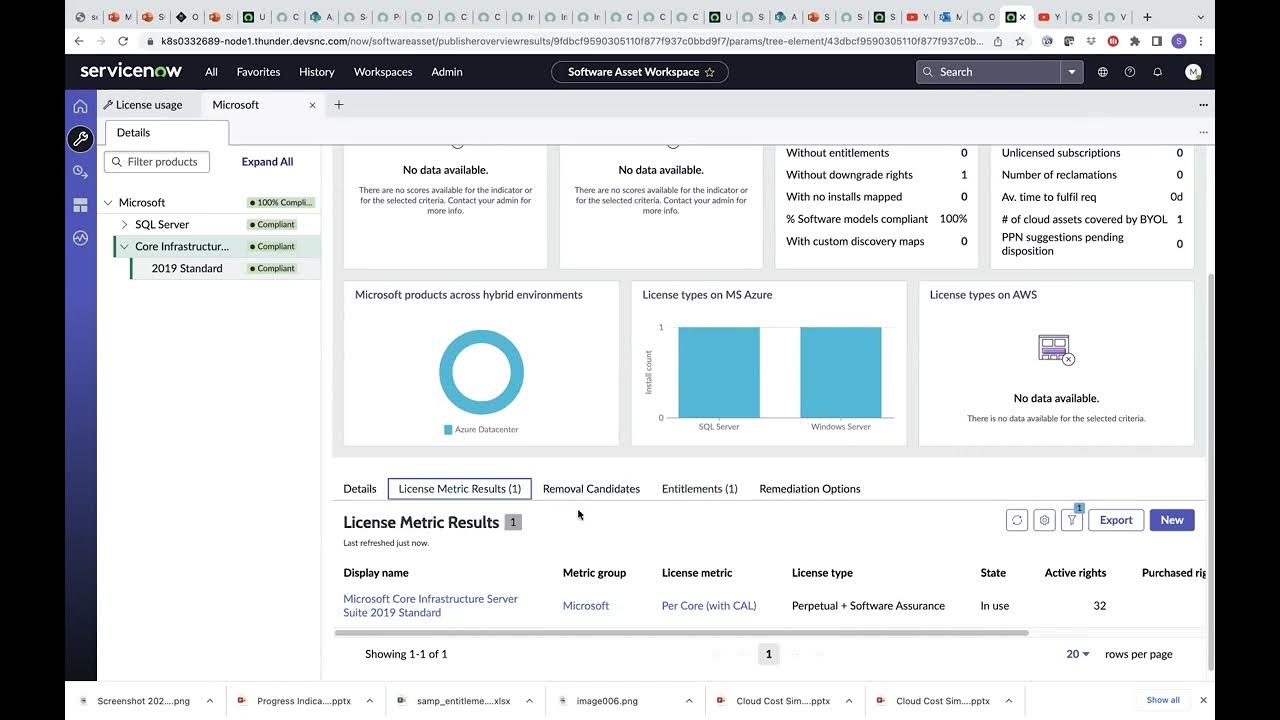This screenshot has height=720, width=1280.
Task: Click the global Search field
Action: click(989, 72)
